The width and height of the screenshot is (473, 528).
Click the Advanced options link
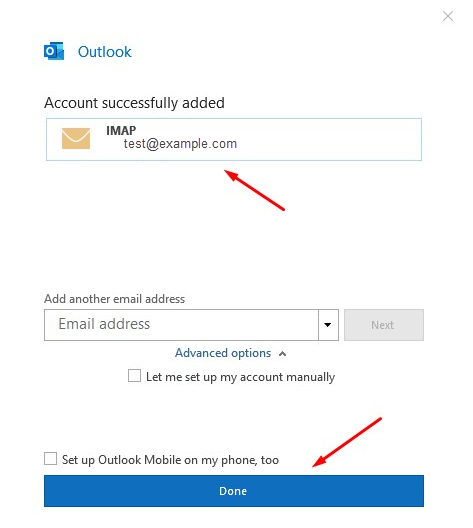(223, 353)
